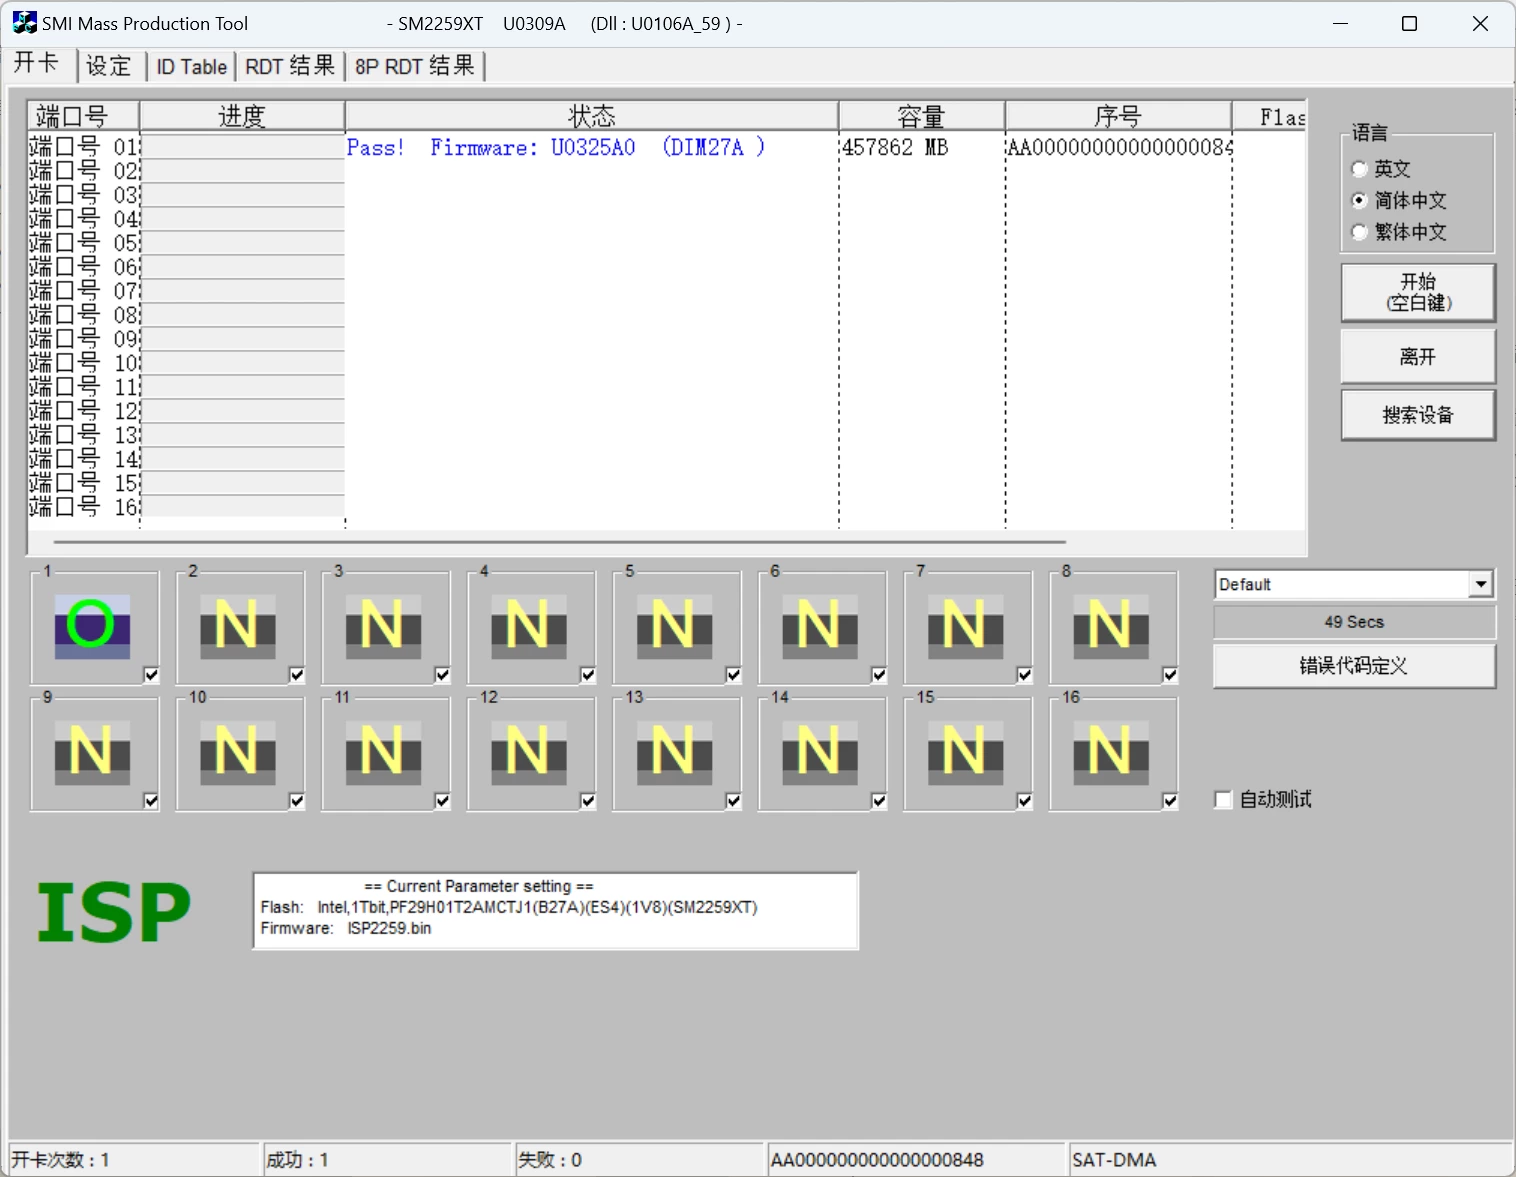Click the 开始 (空白键) start button

[x=1418, y=292]
